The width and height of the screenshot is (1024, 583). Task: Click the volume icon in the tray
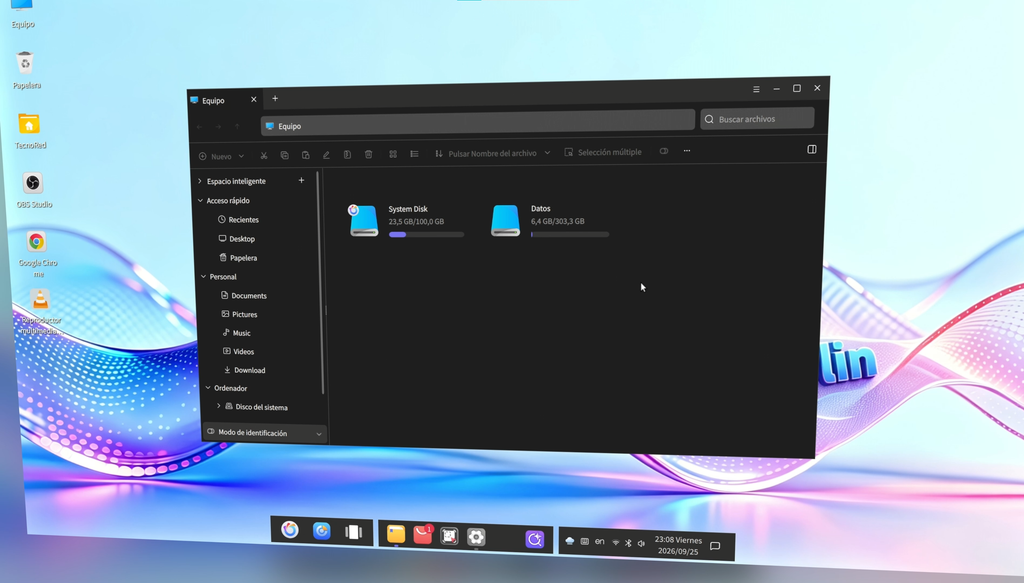tap(641, 543)
